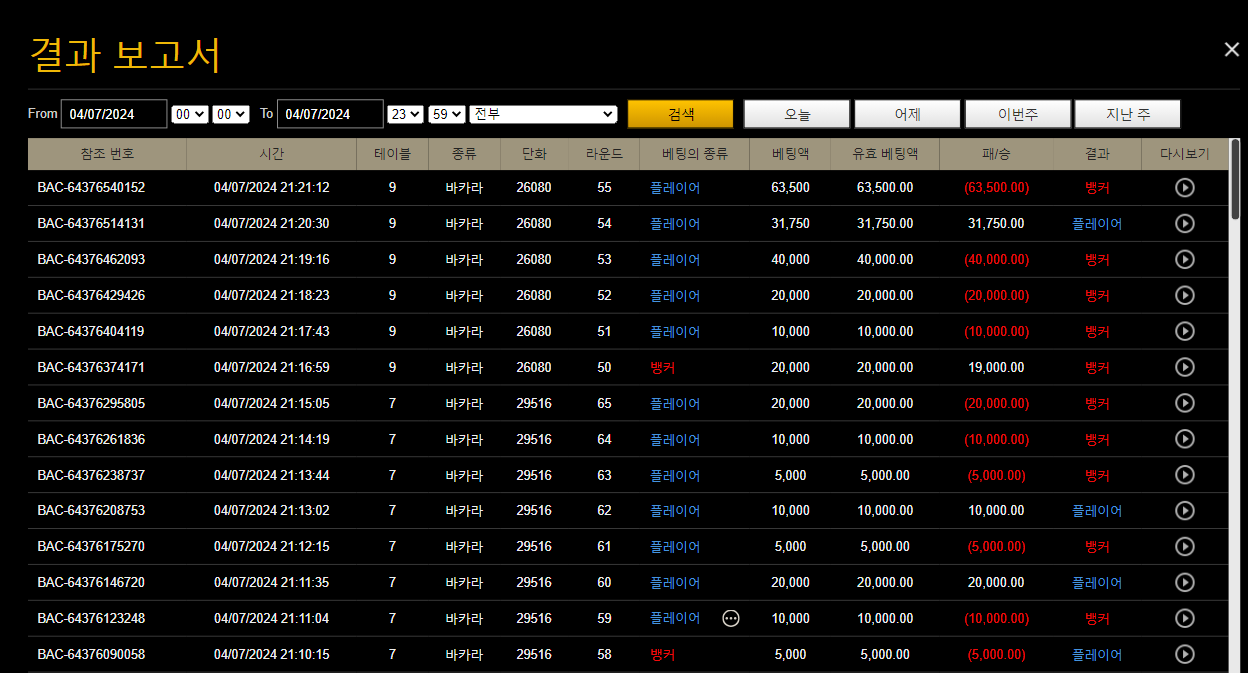Click 플레이어 result in round 54 row
Image resolution: width=1248 pixels, height=673 pixels.
1097,224
